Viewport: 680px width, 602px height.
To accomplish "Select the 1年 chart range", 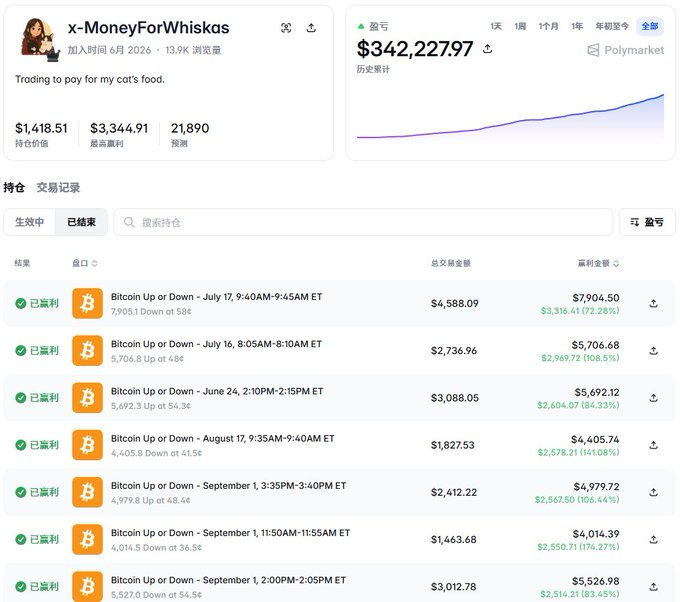I will click(577, 26).
